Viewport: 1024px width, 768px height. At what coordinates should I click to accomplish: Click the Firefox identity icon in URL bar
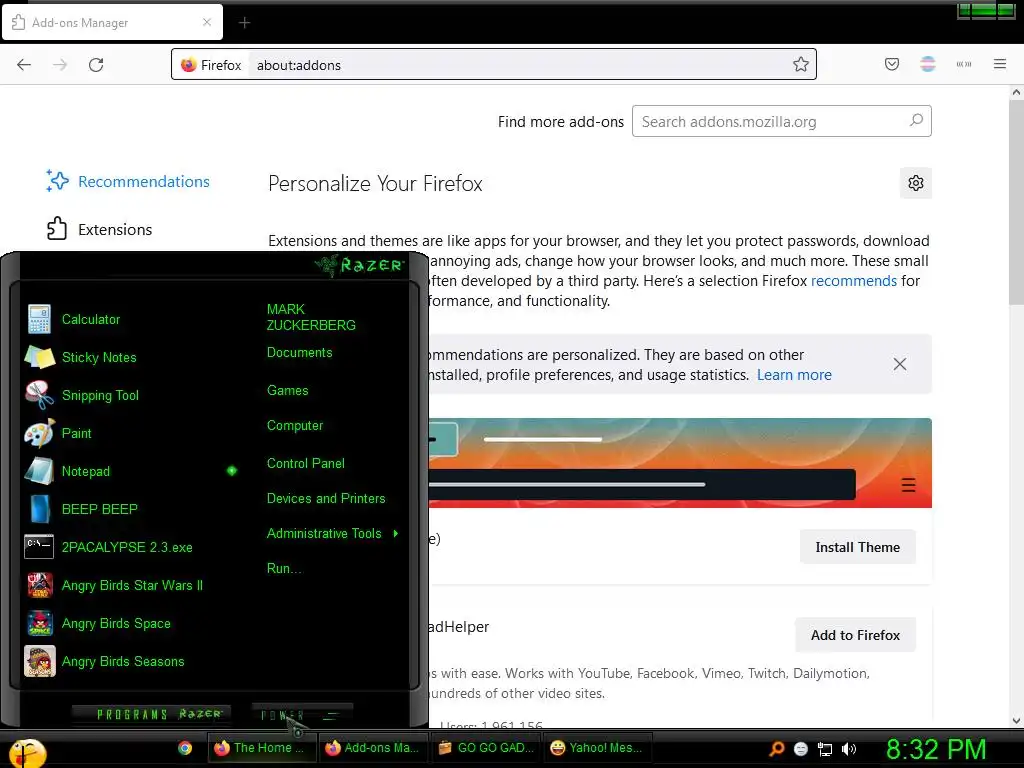tap(189, 65)
